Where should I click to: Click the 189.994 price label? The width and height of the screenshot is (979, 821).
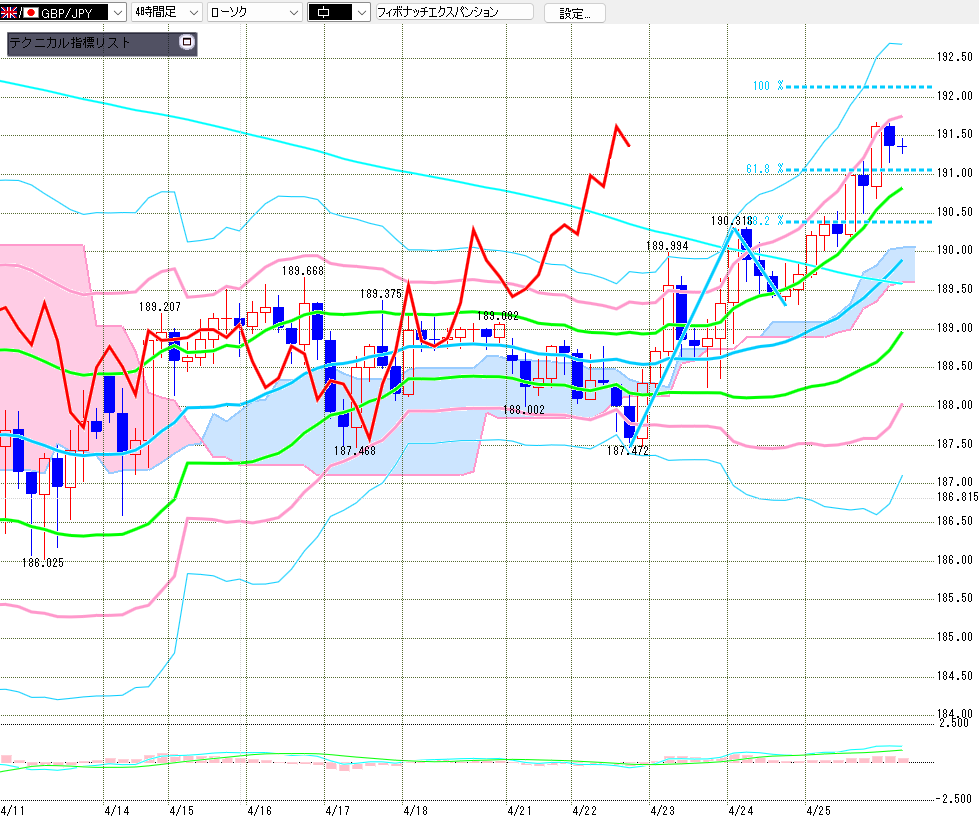click(x=667, y=245)
